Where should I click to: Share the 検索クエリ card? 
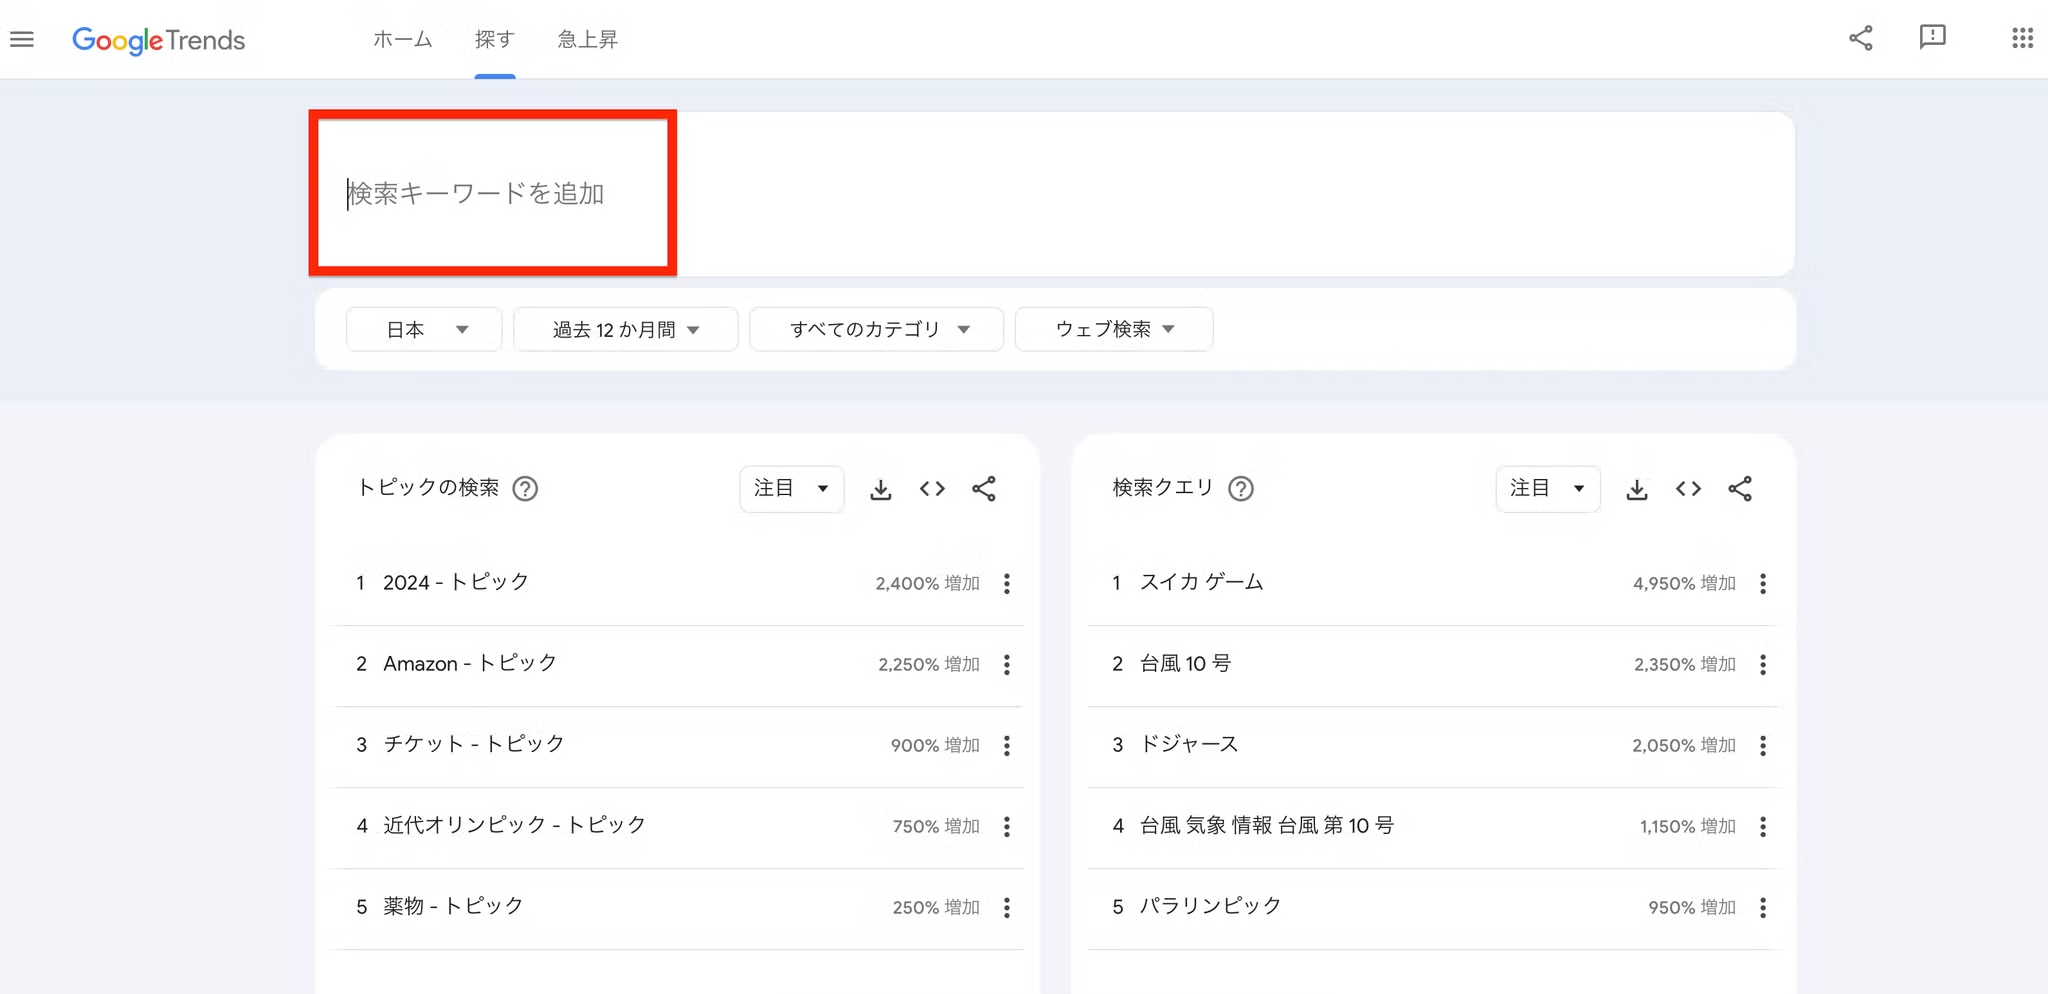coord(1740,489)
